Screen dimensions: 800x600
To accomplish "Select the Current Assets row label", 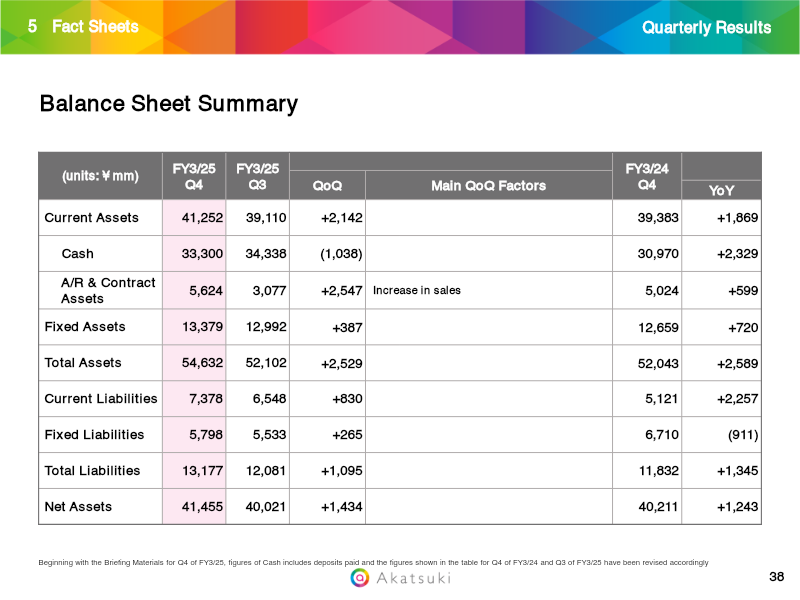I will pos(91,217).
